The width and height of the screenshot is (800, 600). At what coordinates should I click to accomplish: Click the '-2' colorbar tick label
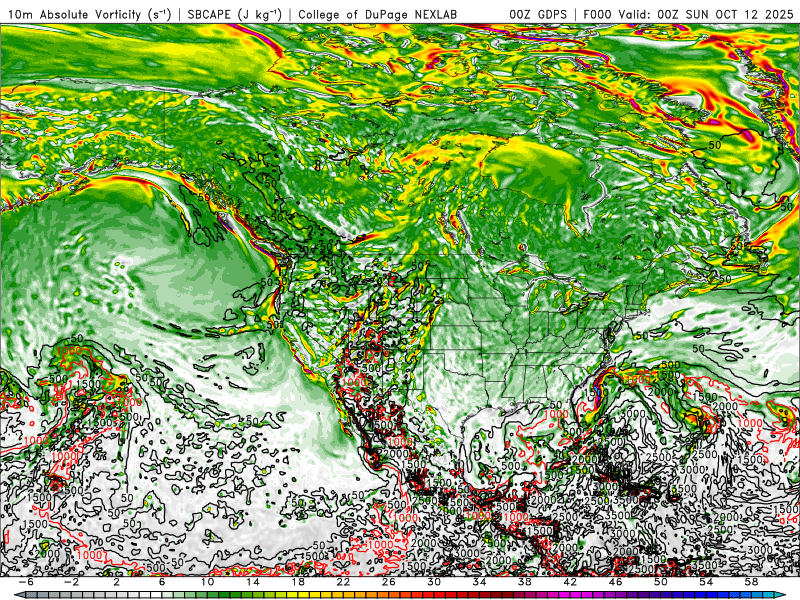tap(71, 582)
